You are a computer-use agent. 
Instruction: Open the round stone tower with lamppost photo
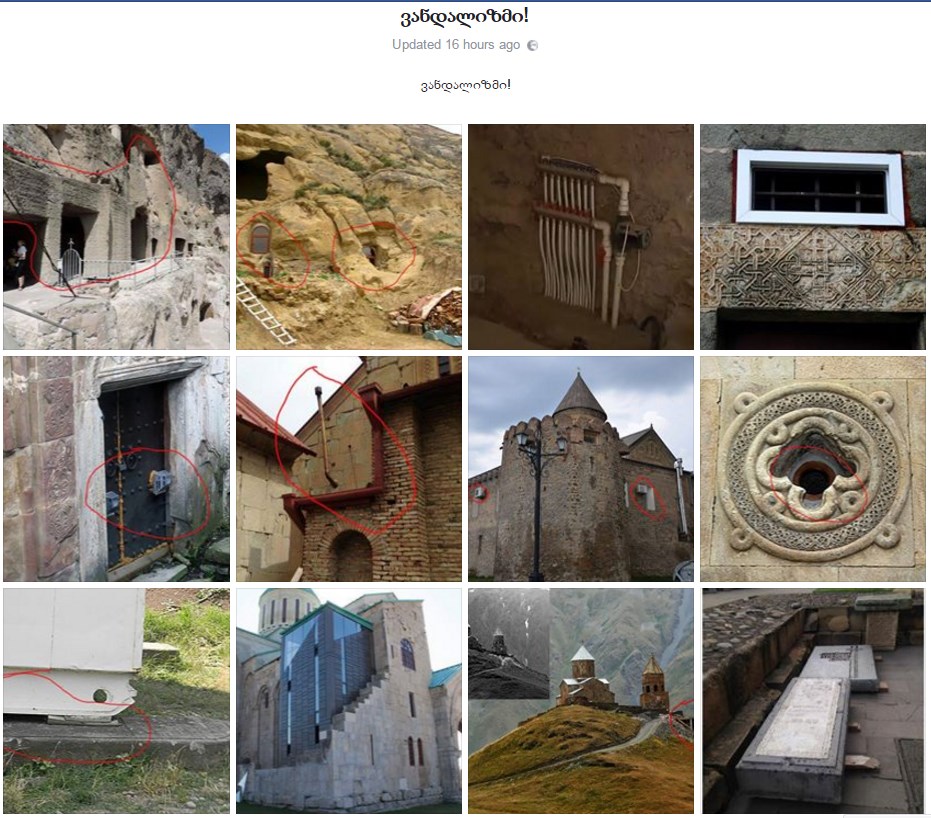(x=581, y=469)
